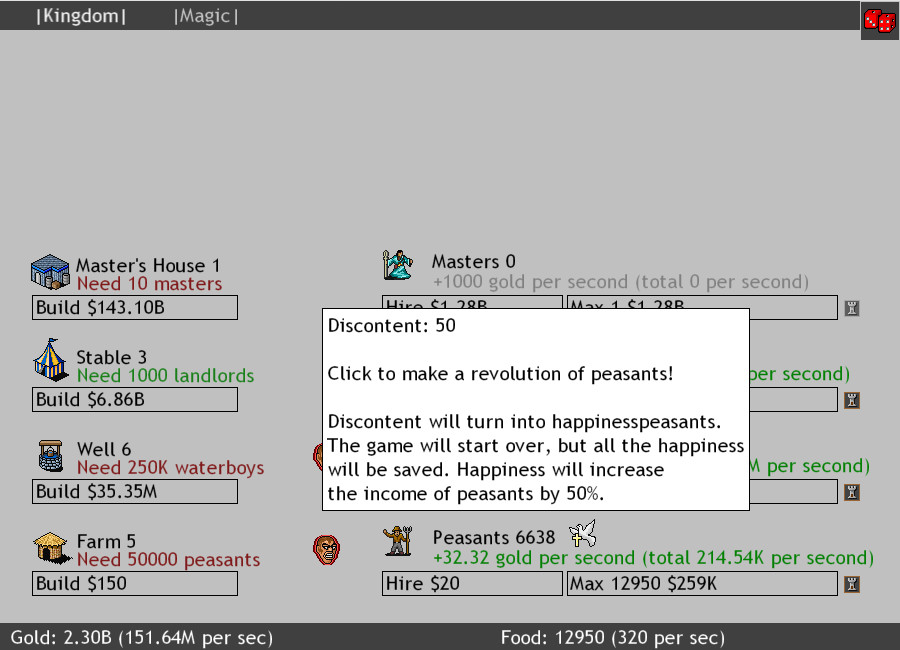Click Build $6.86B for the Stable
The image size is (900, 650).
point(134,399)
